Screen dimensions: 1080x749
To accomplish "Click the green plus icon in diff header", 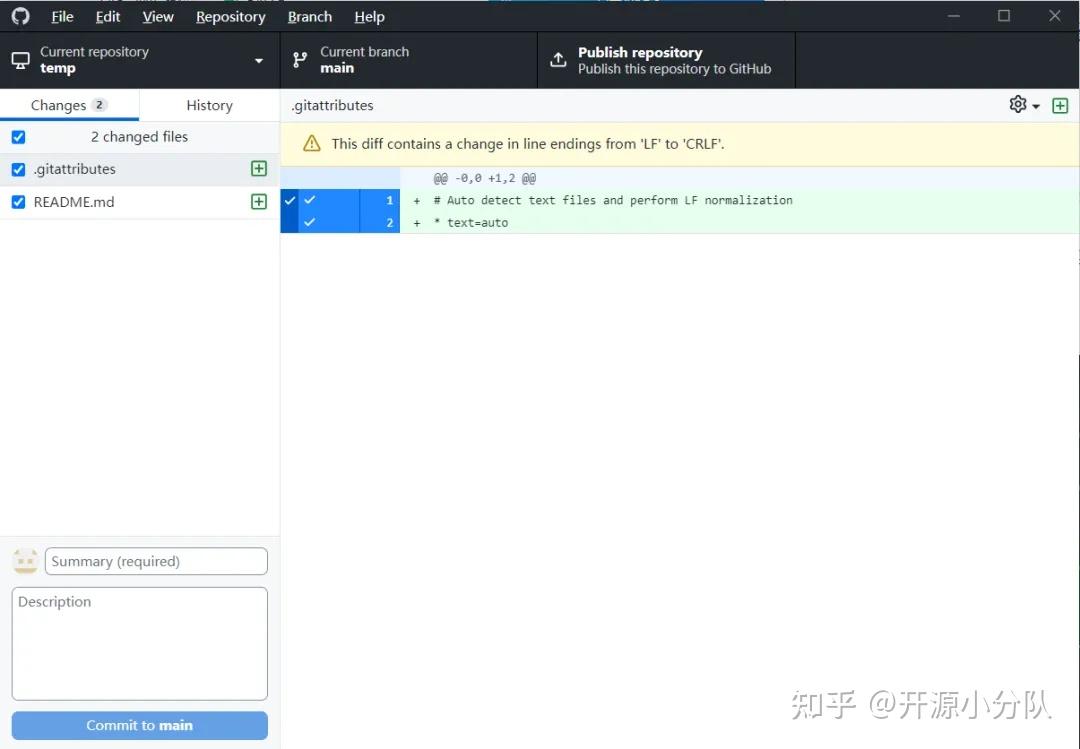I will (1060, 104).
